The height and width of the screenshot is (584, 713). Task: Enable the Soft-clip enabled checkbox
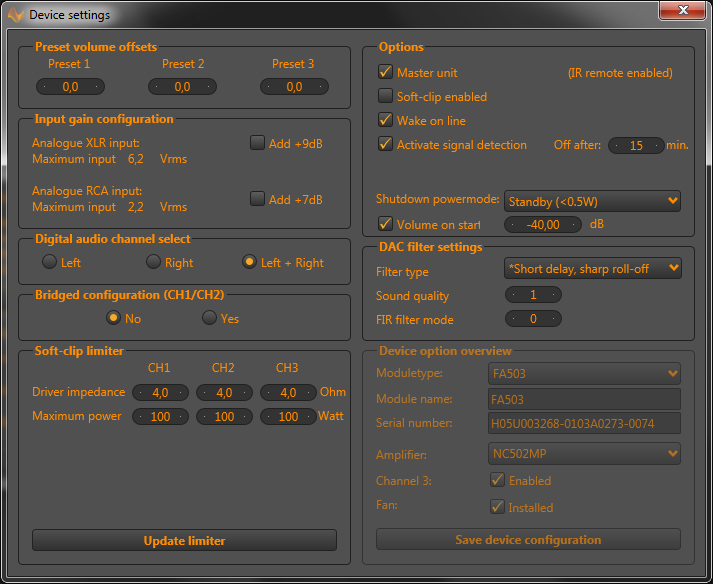click(385, 97)
